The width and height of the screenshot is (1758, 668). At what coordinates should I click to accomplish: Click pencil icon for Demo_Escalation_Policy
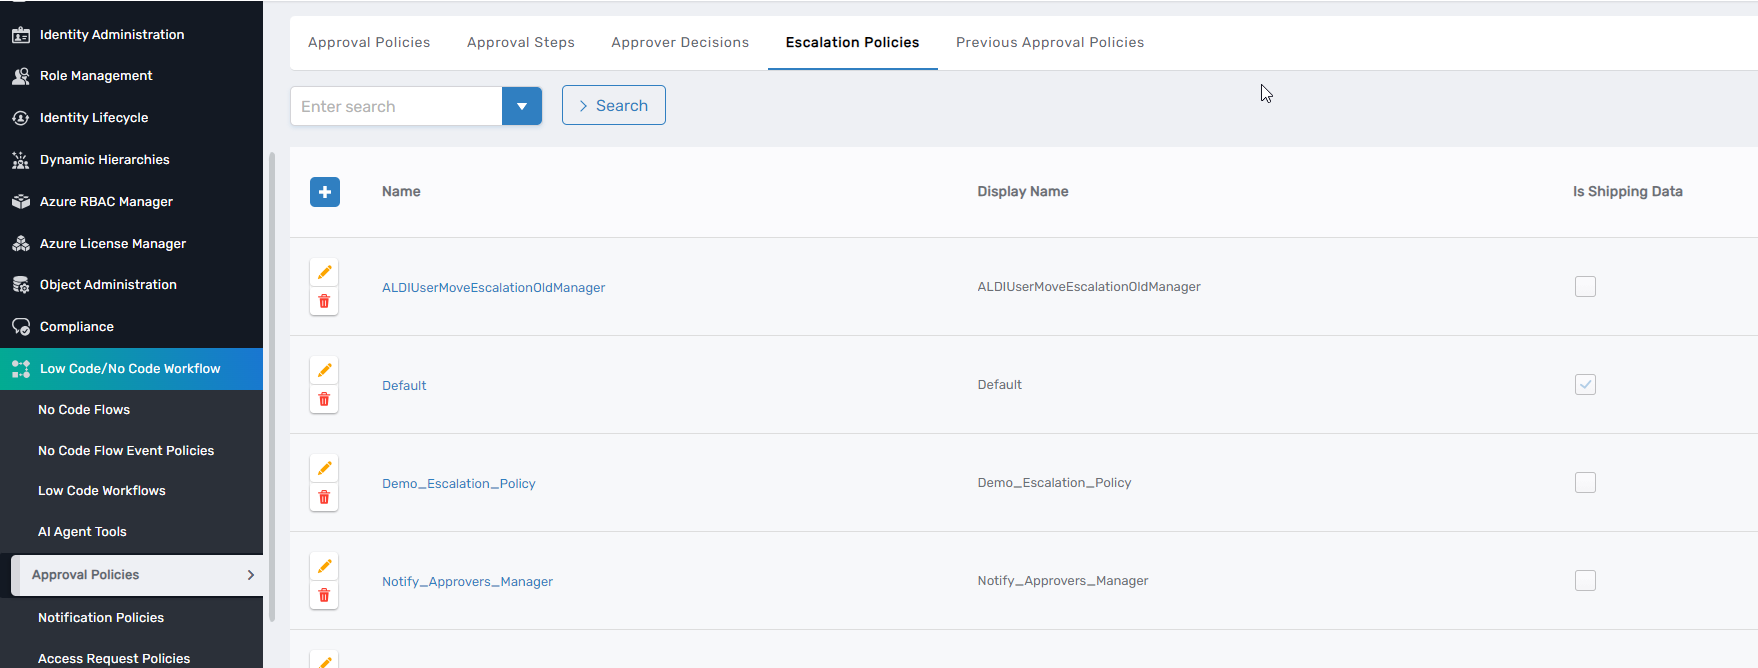click(324, 468)
